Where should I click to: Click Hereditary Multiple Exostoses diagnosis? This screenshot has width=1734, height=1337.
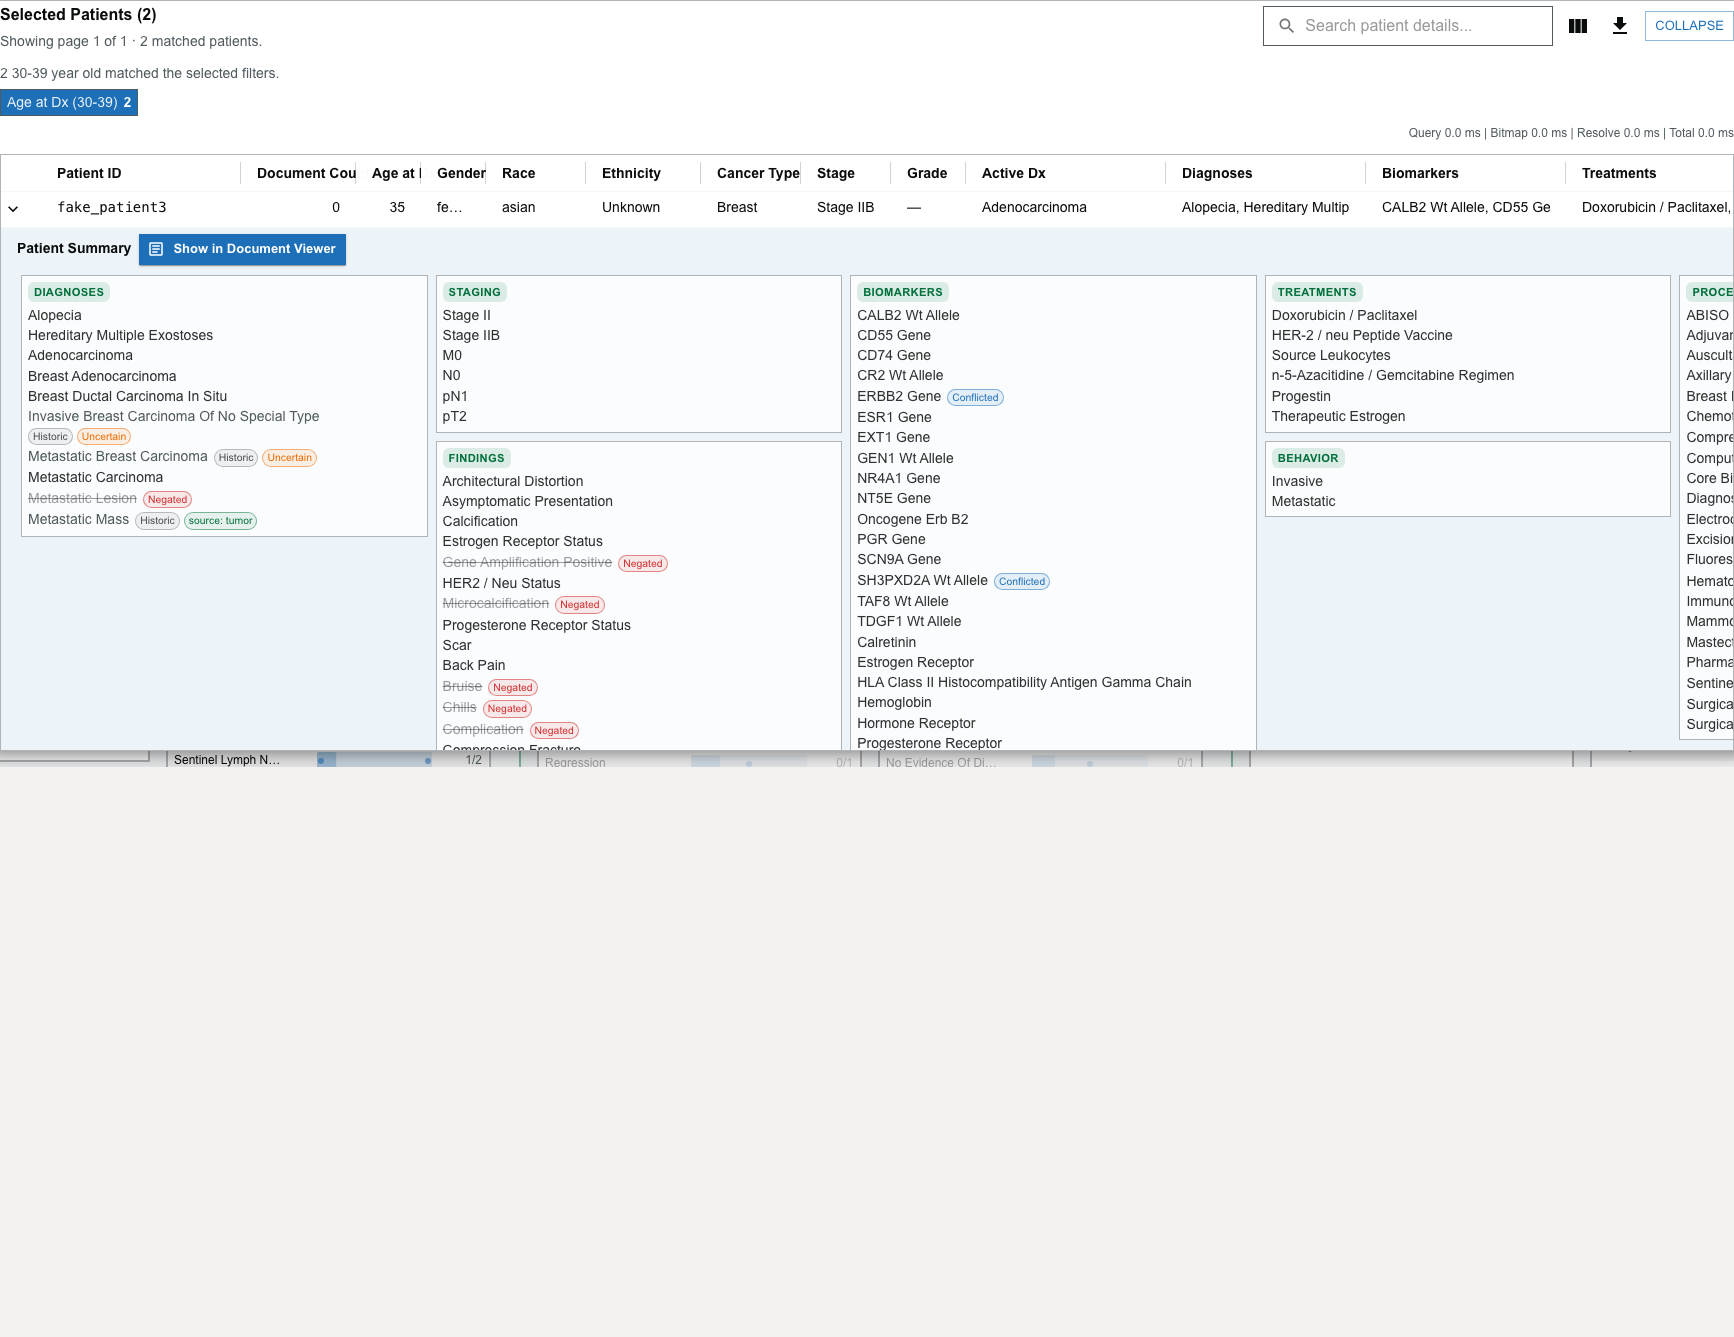coord(120,335)
